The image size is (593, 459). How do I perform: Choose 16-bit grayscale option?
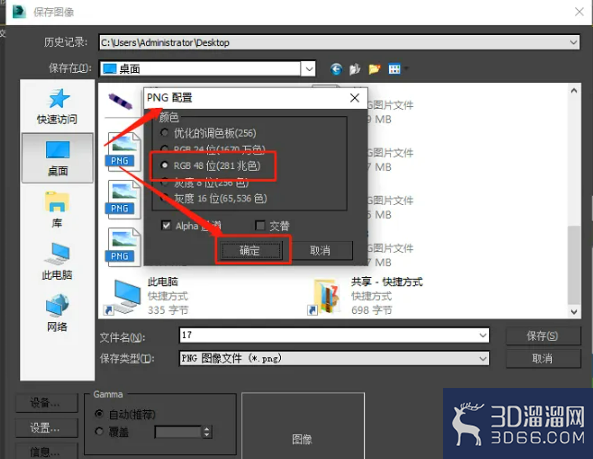214,198
